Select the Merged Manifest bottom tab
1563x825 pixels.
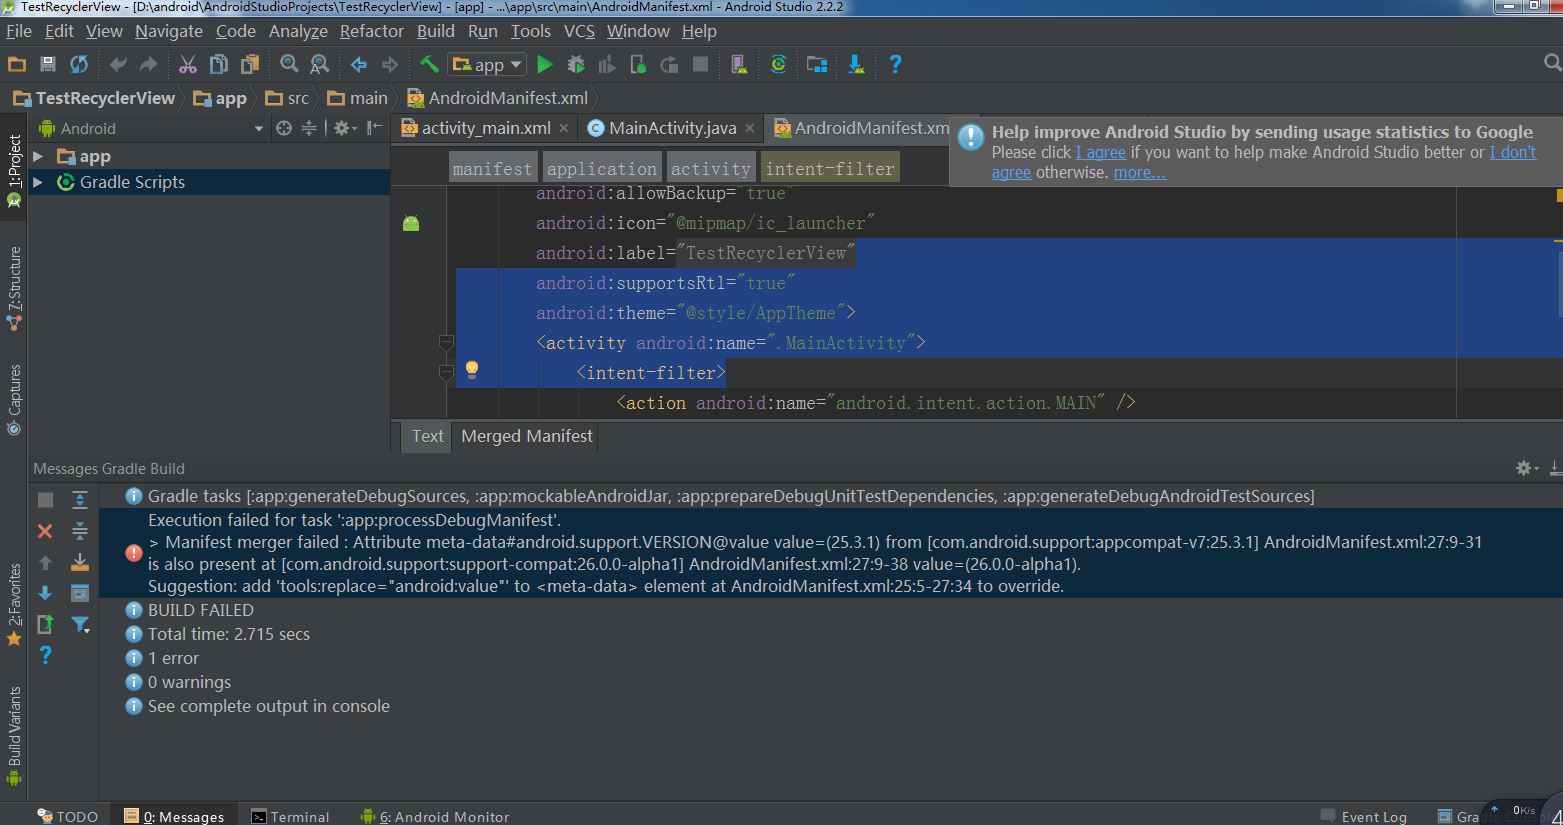coord(527,436)
